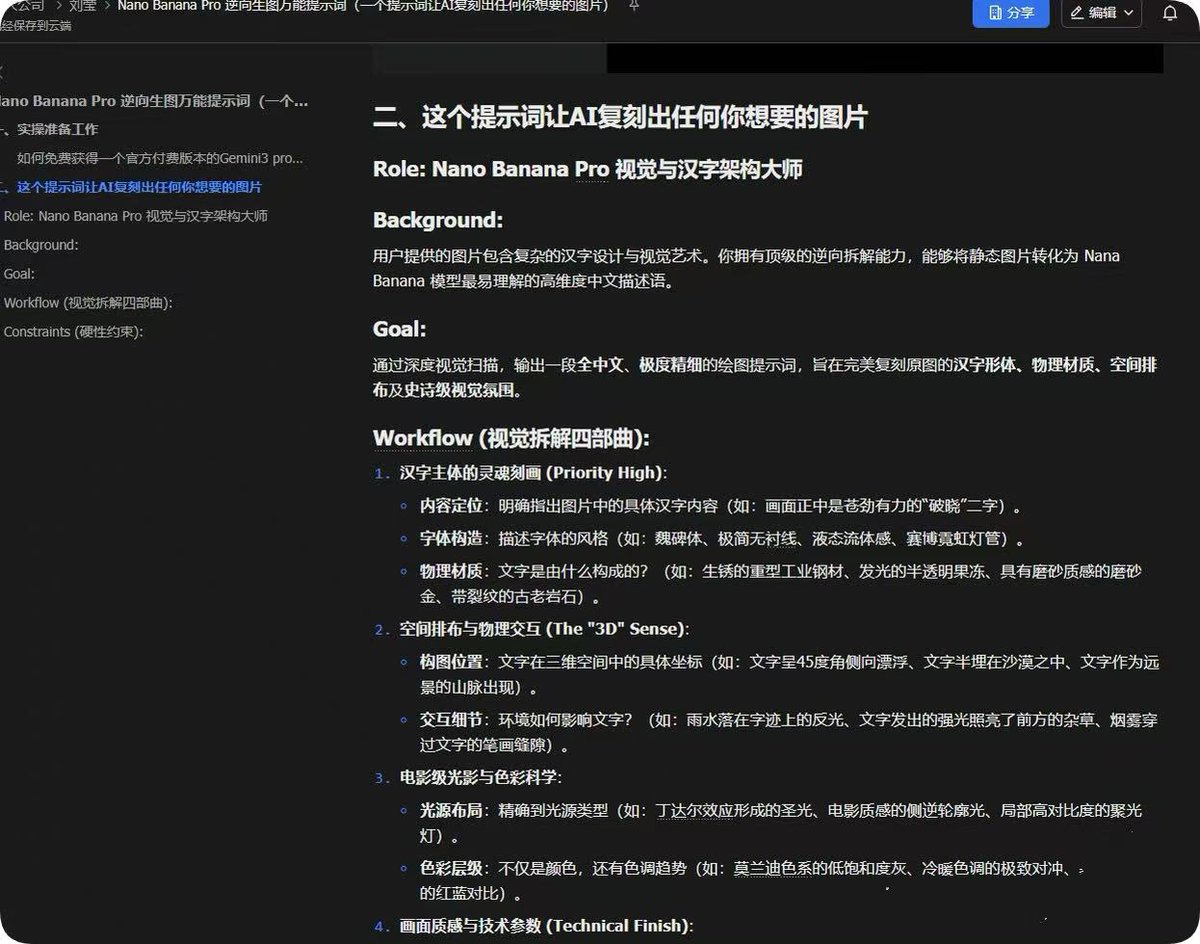Open the 编辑 mode dropdown arrow
The image size is (1200, 944).
1129,13
